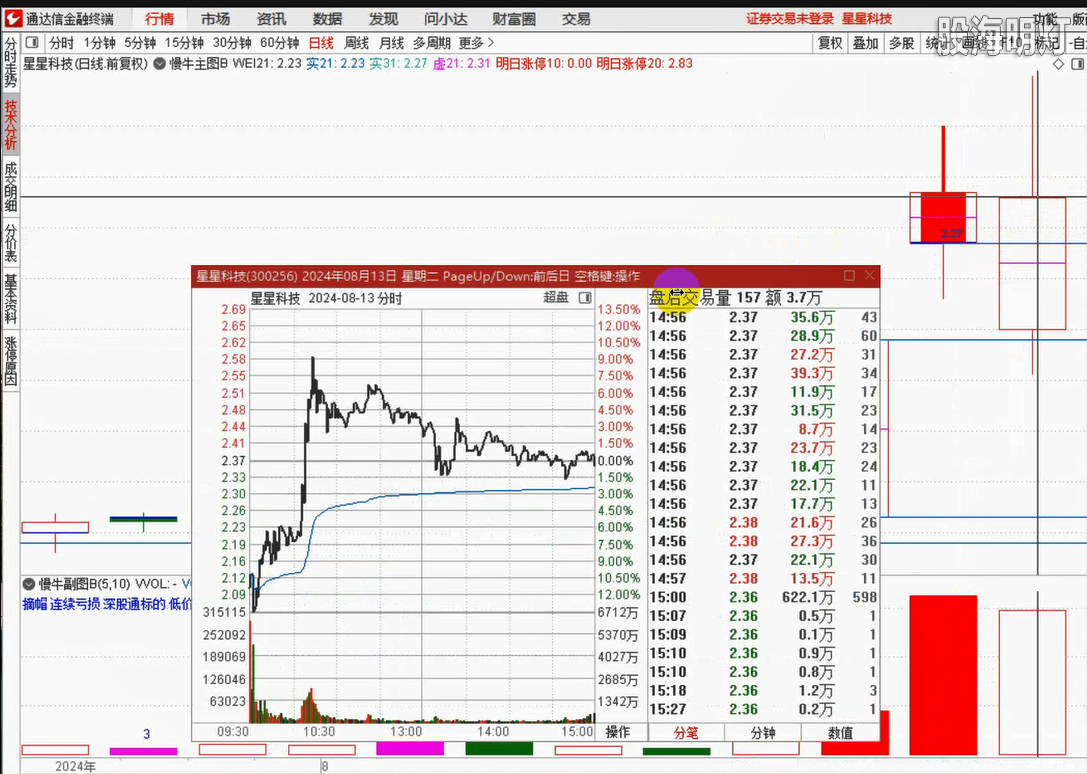
Task: Switch to the 分钟 tab in popup
Action: click(763, 732)
